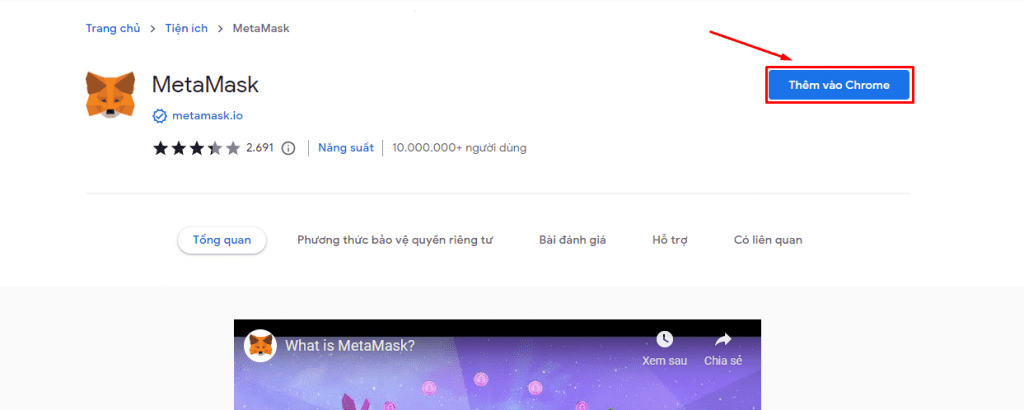Open the Hỗ trợ tab

(x=670, y=240)
